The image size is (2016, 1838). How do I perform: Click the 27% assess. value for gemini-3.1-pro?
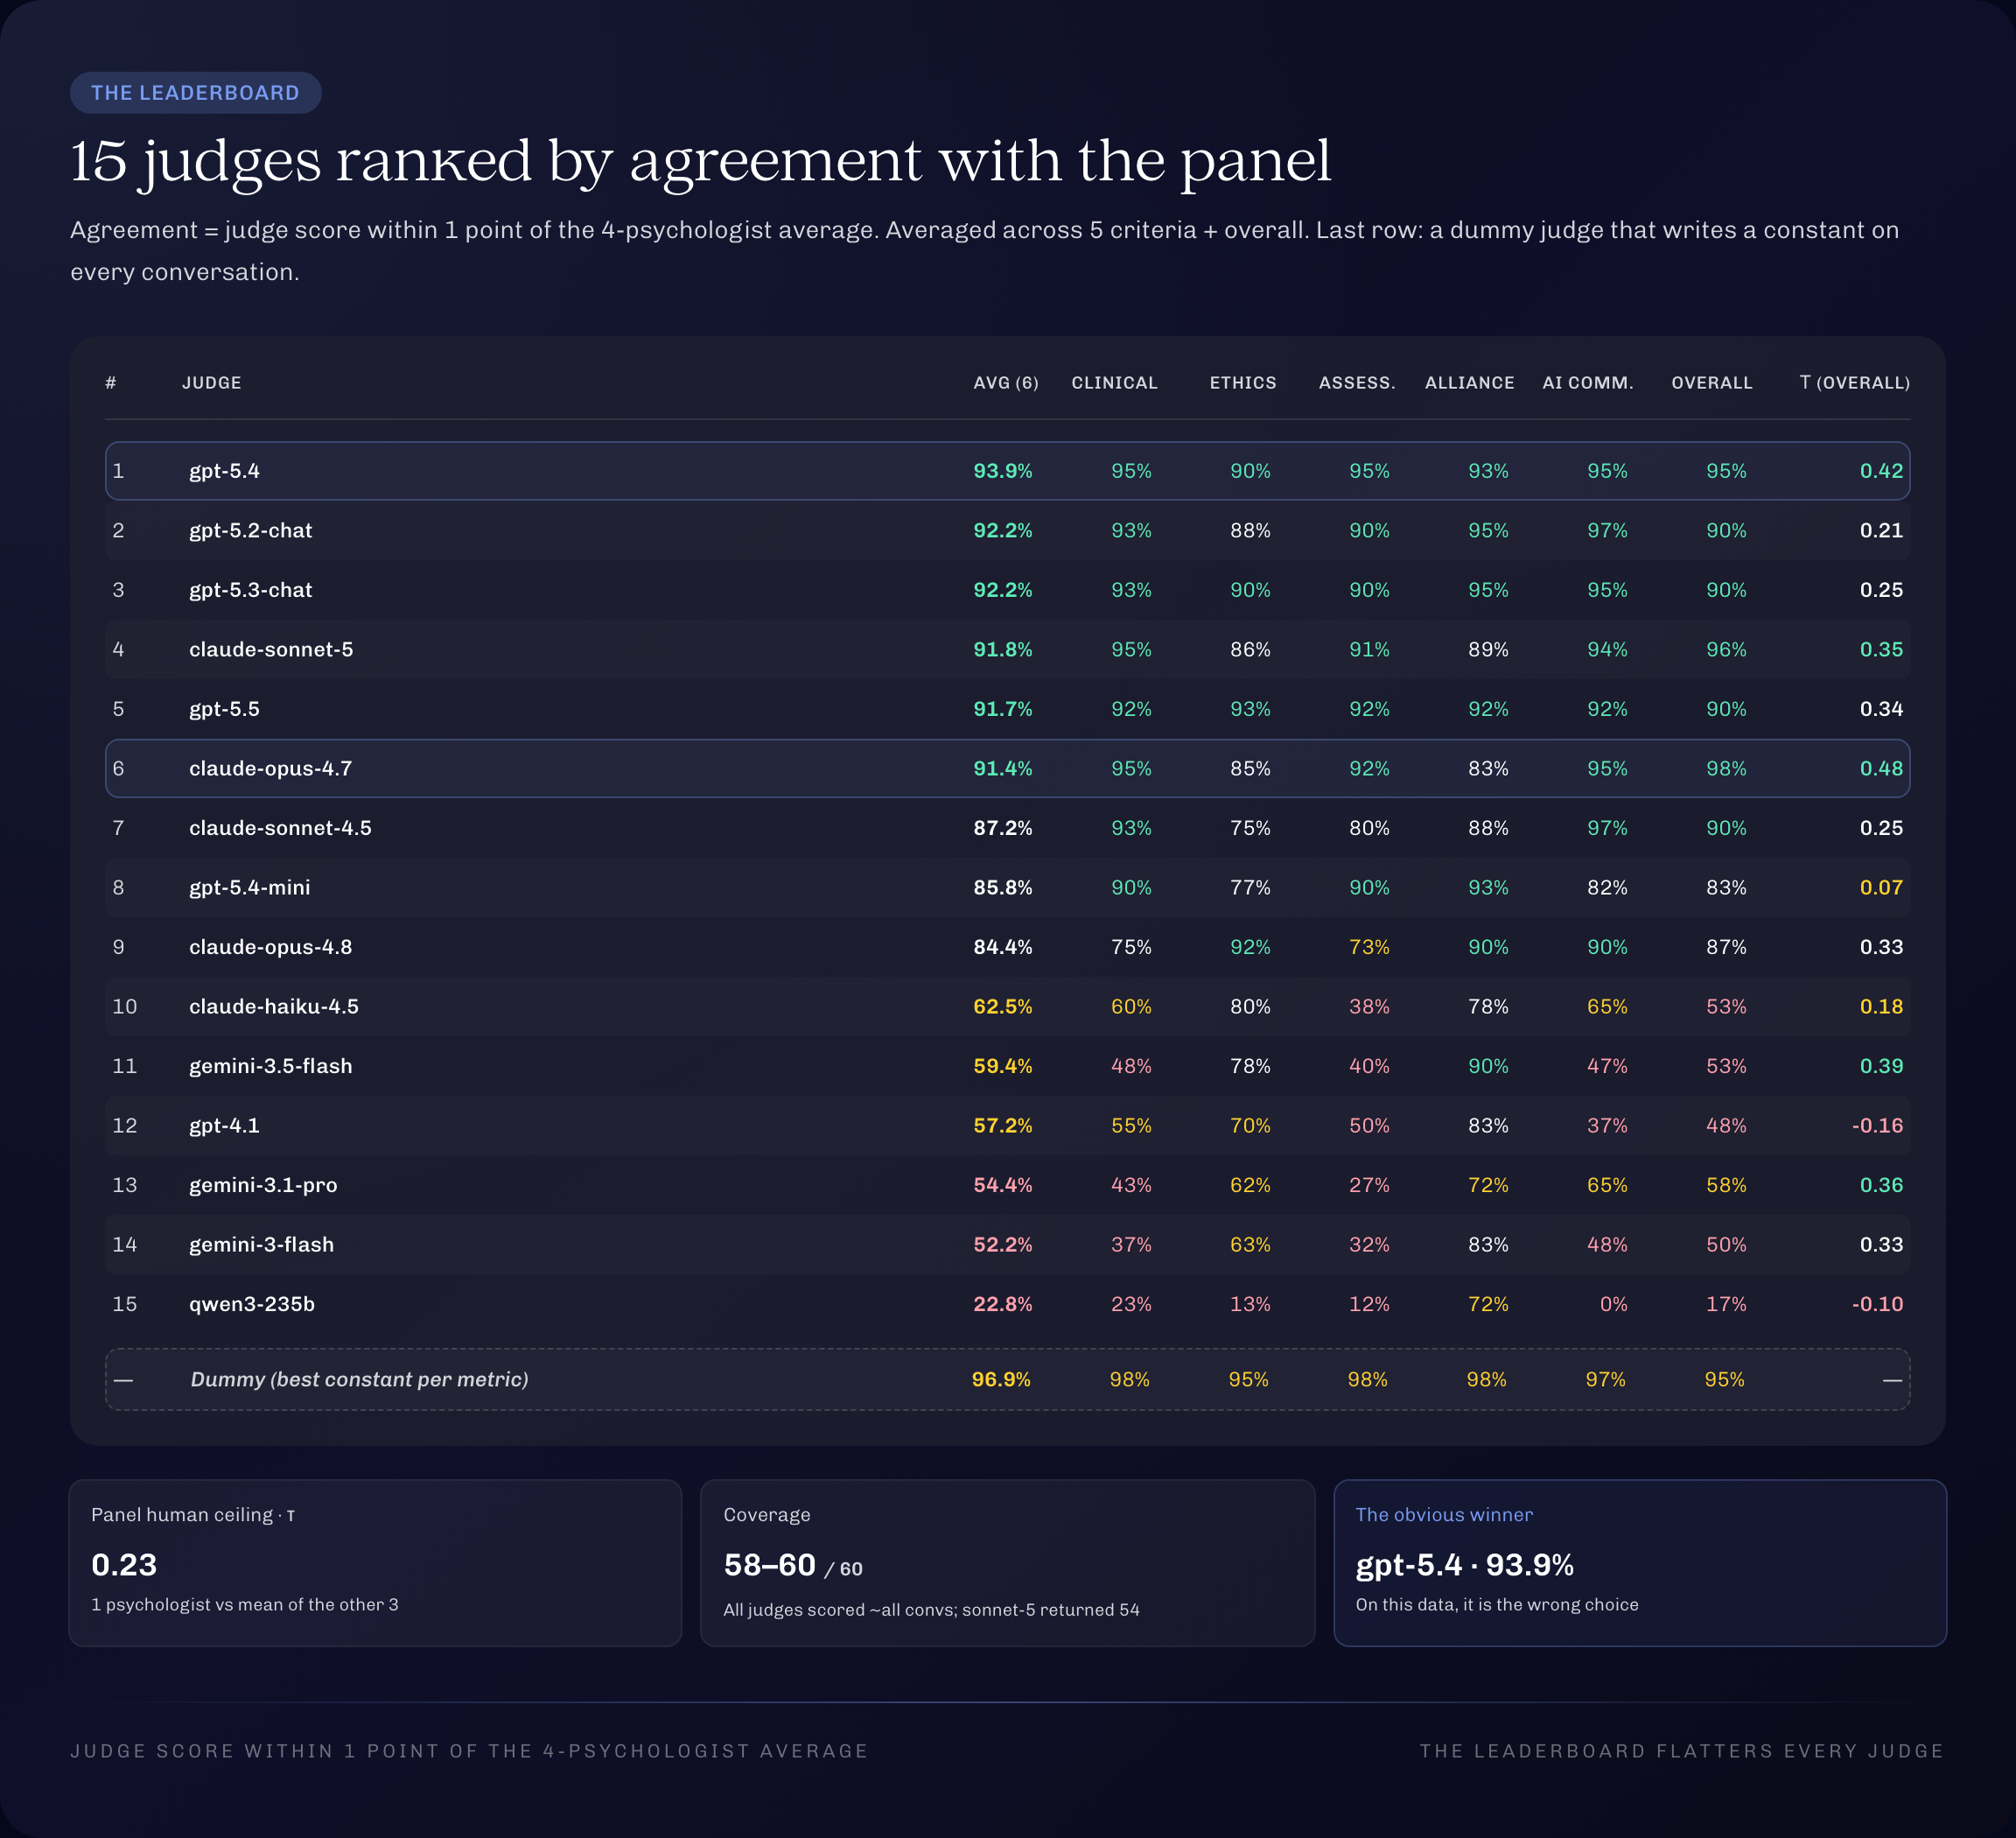pos(1369,1185)
